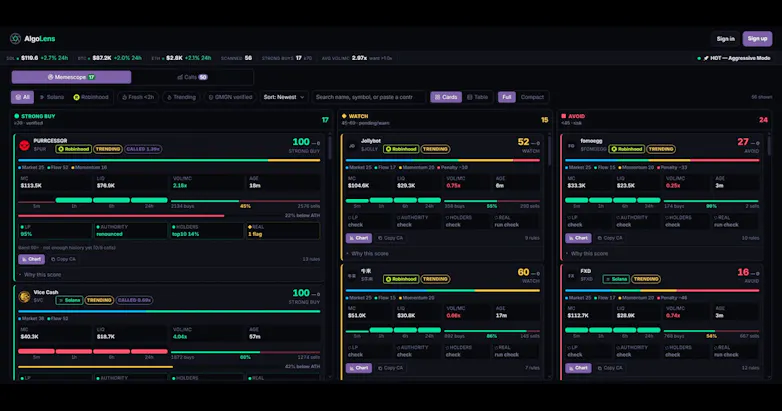Click Solana badge on FXD card
Screen dimensions: 782x411
pyautogui.click(x=616, y=279)
